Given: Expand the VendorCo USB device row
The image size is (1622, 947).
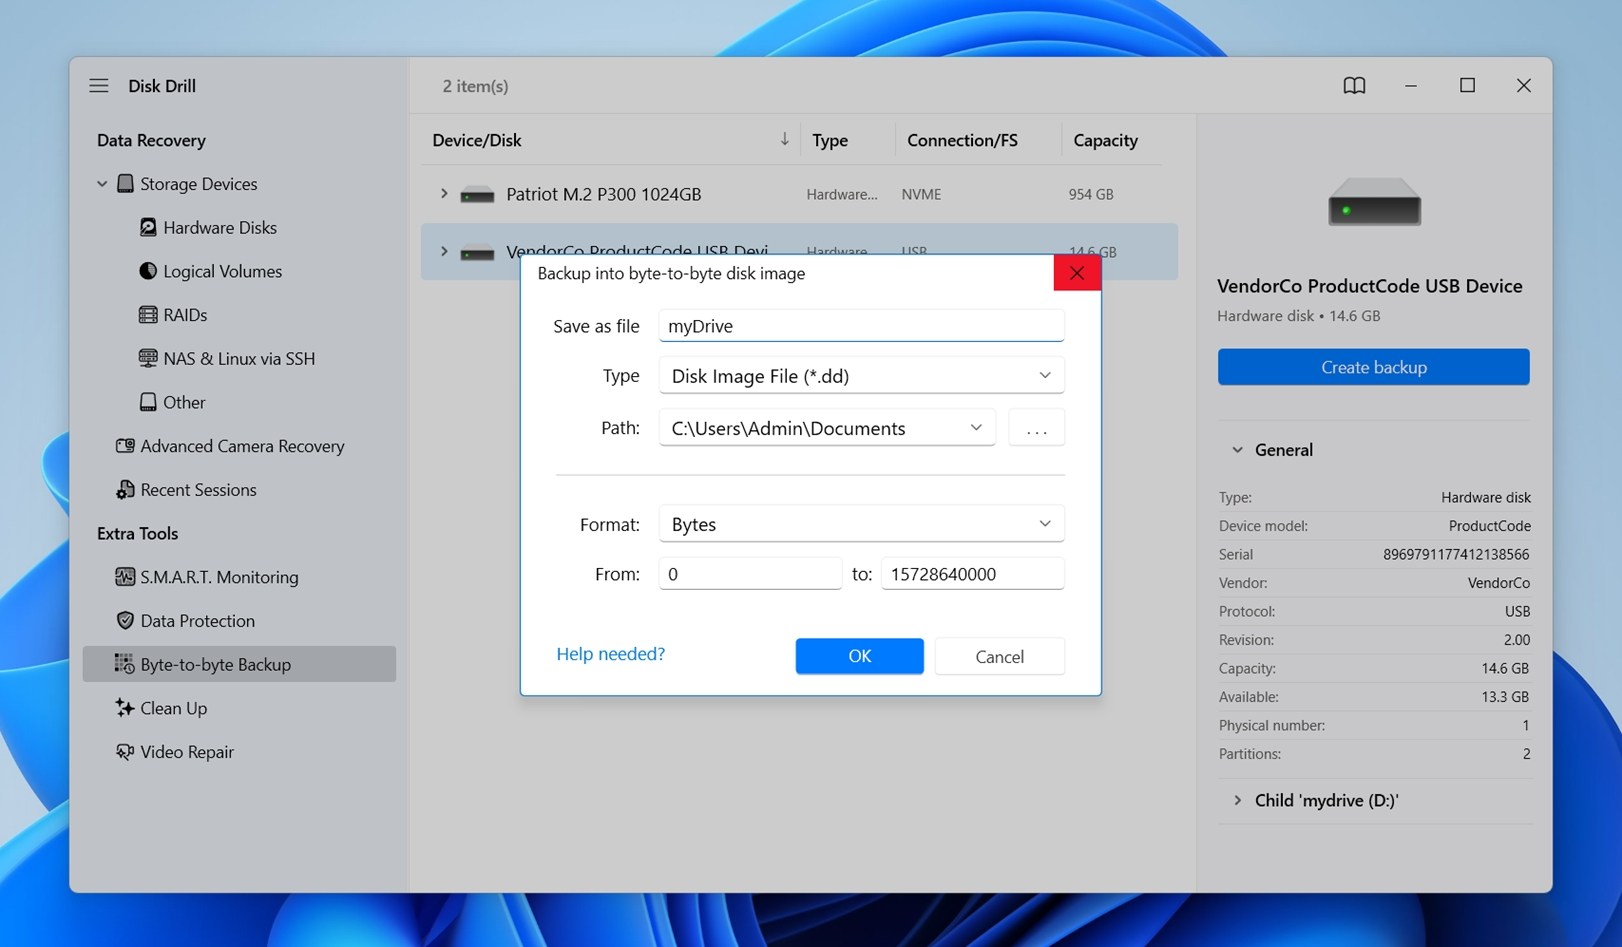Looking at the screenshot, I should coord(444,251).
